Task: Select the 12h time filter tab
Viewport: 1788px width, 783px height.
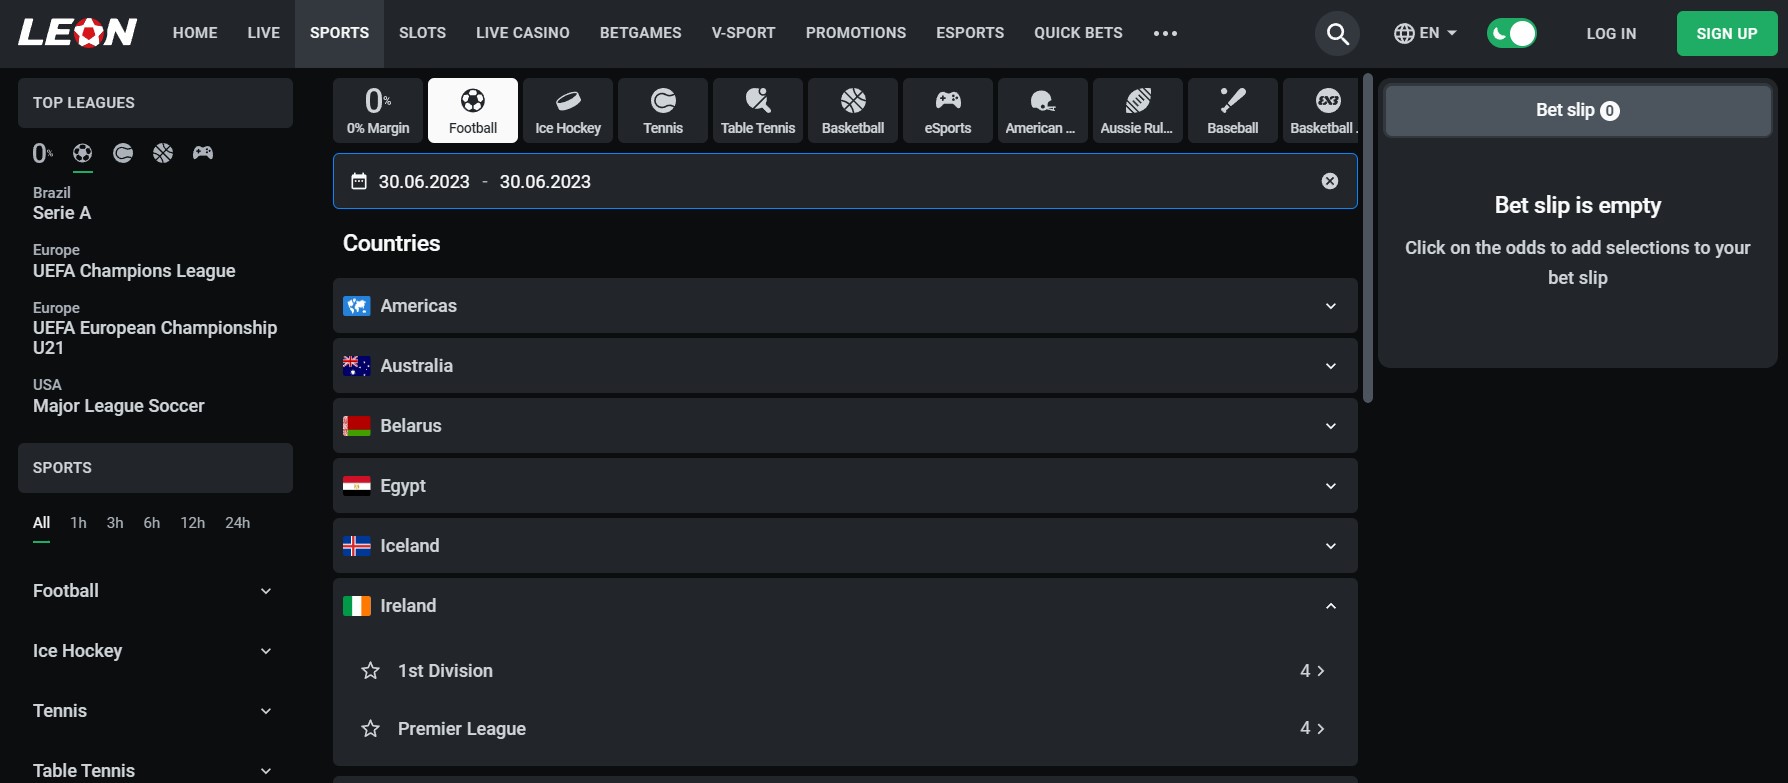Action: (193, 523)
